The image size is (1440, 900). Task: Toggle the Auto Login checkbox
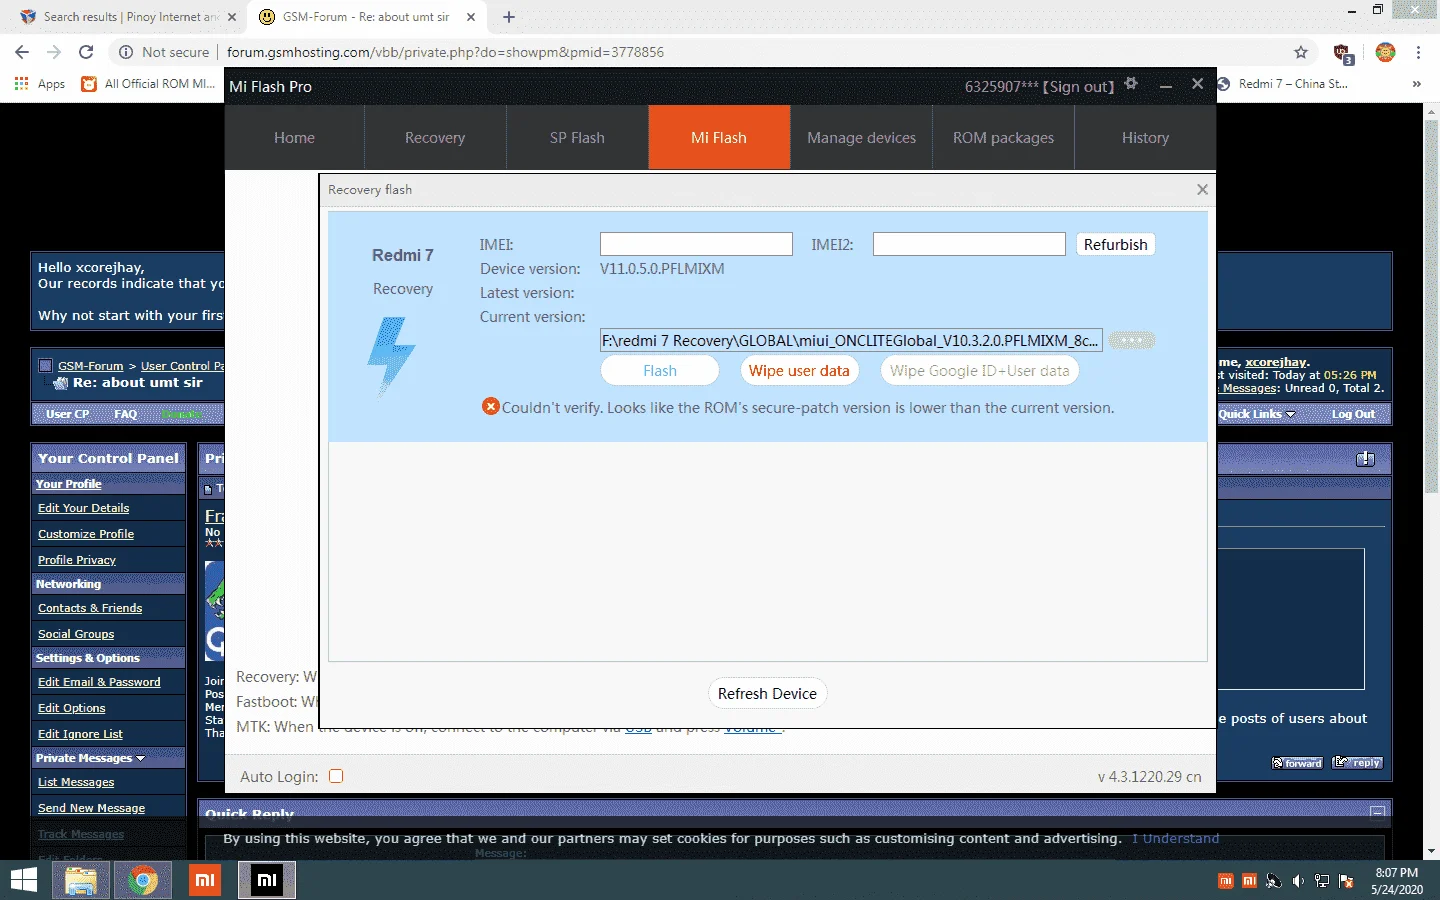click(336, 776)
